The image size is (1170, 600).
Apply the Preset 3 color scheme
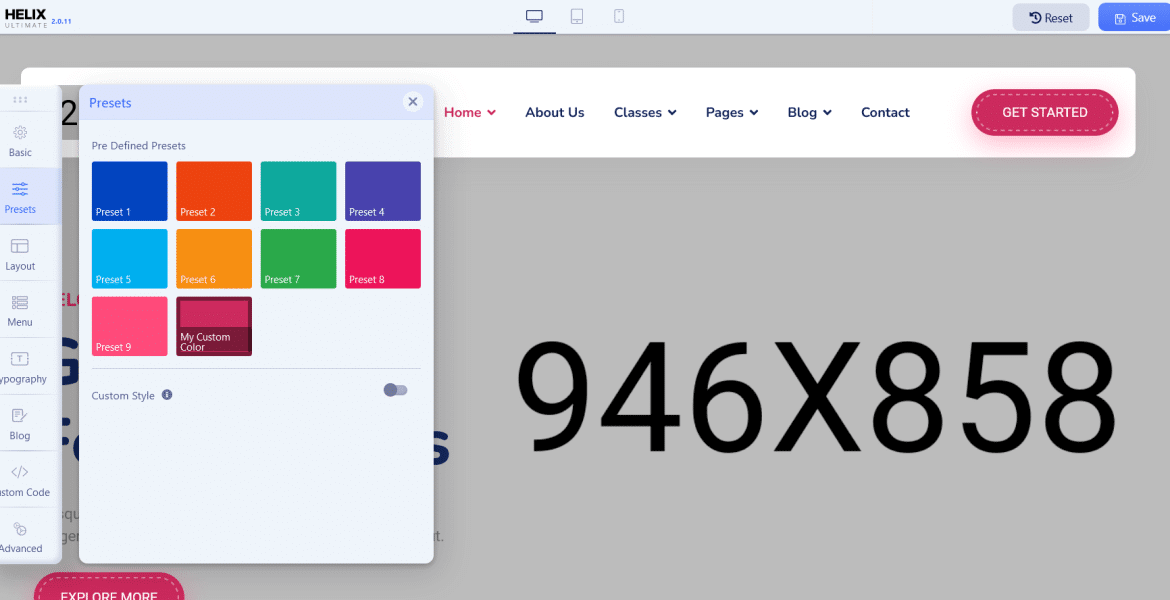(298, 191)
